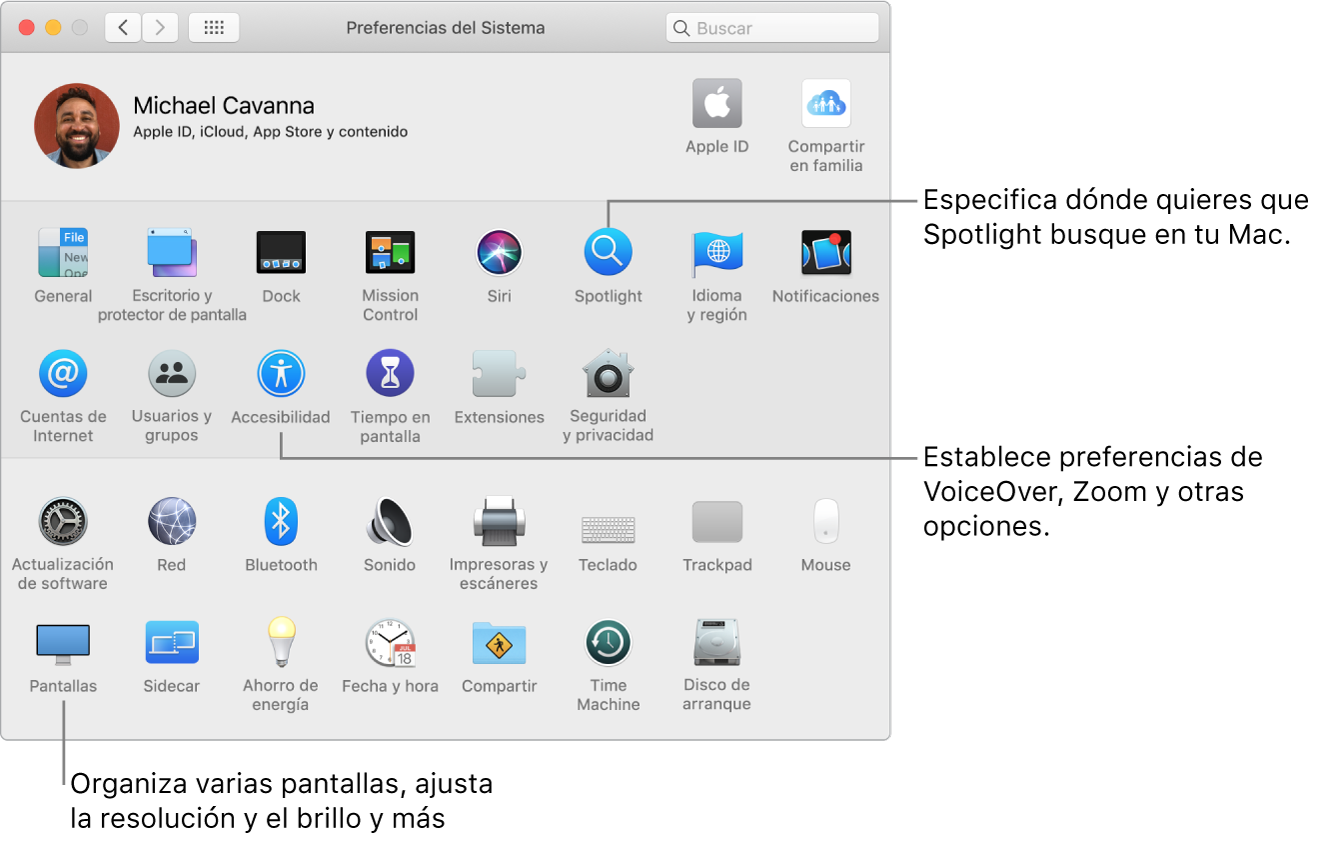The width and height of the screenshot is (1327, 841).
Task: Open Red network preferences
Action: [x=172, y=522]
